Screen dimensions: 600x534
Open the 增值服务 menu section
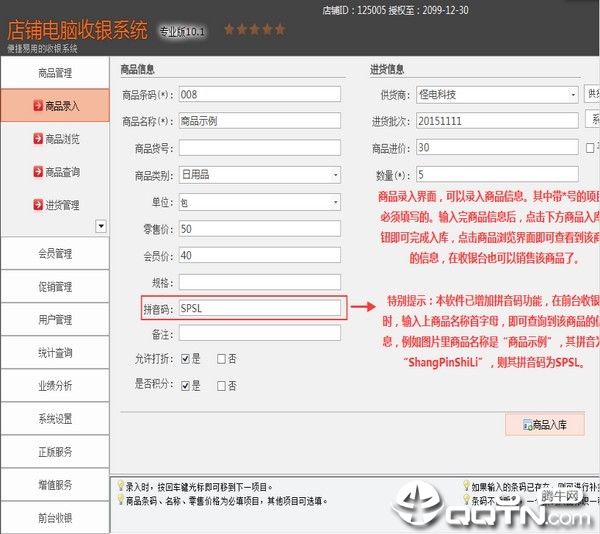tap(55, 485)
